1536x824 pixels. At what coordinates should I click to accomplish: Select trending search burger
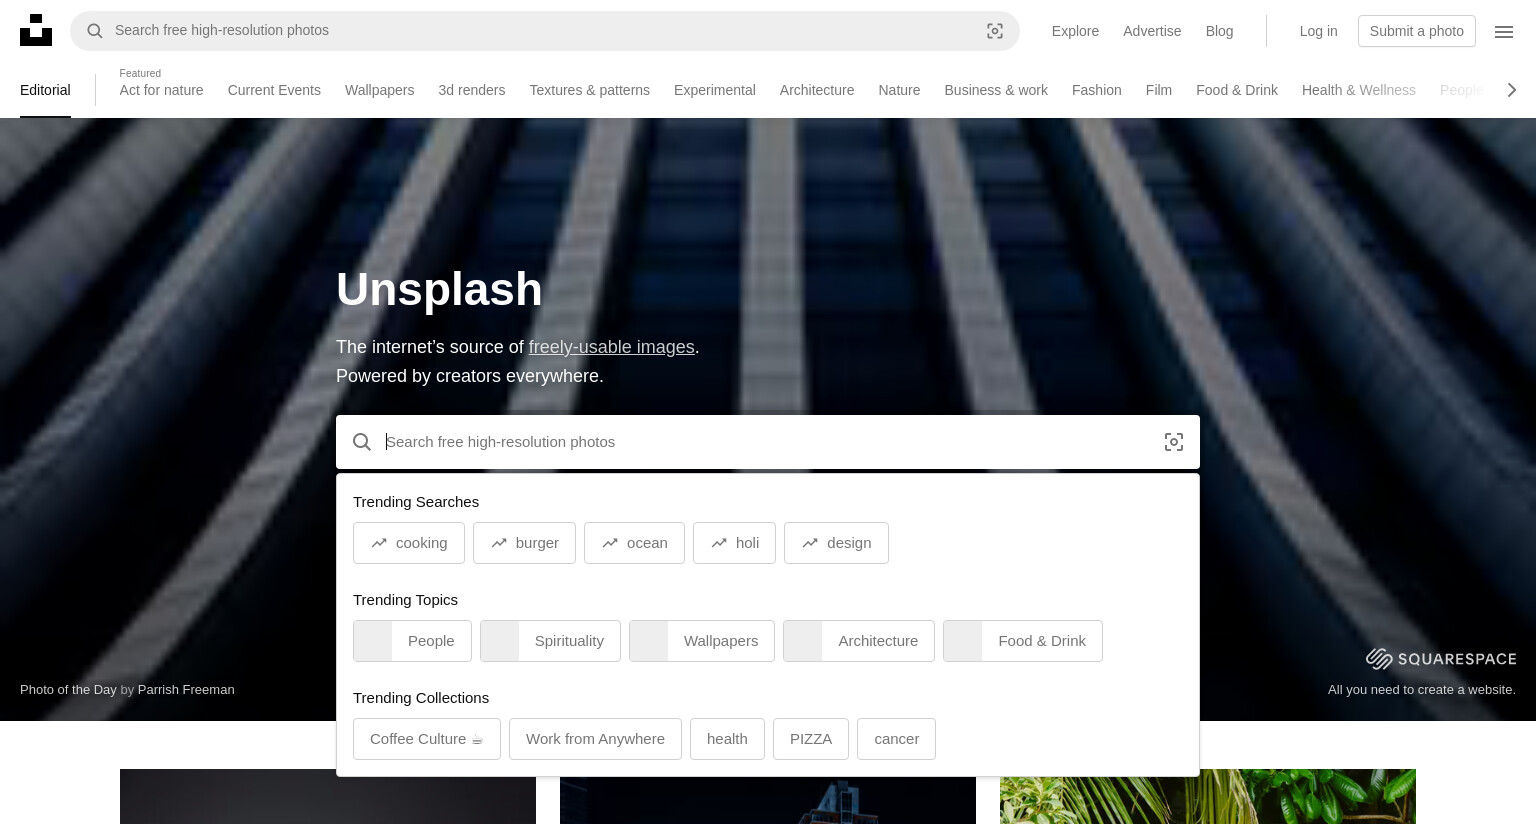coord(524,543)
